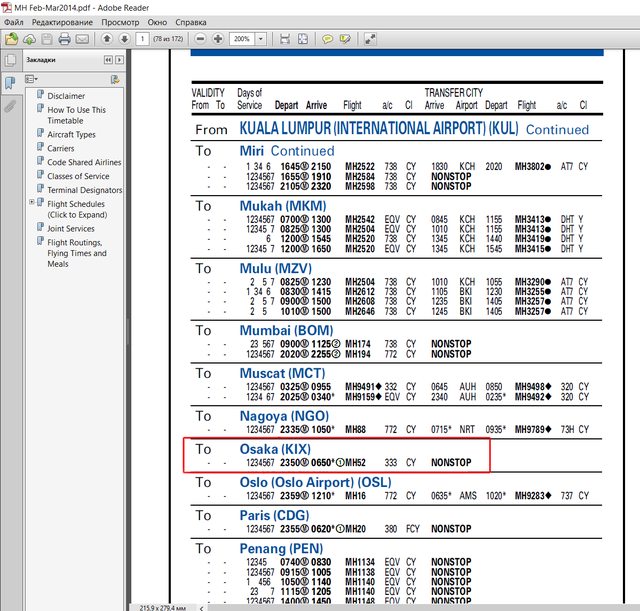Click the fit one full page icon
640x611 pixels.
(303, 39)
